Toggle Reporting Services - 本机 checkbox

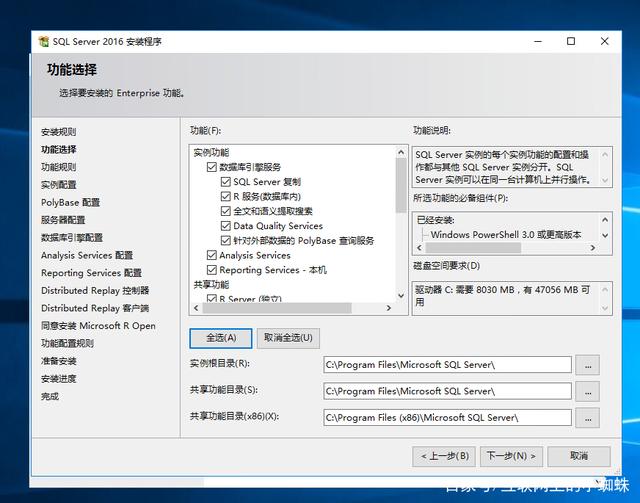coord(211,270)
